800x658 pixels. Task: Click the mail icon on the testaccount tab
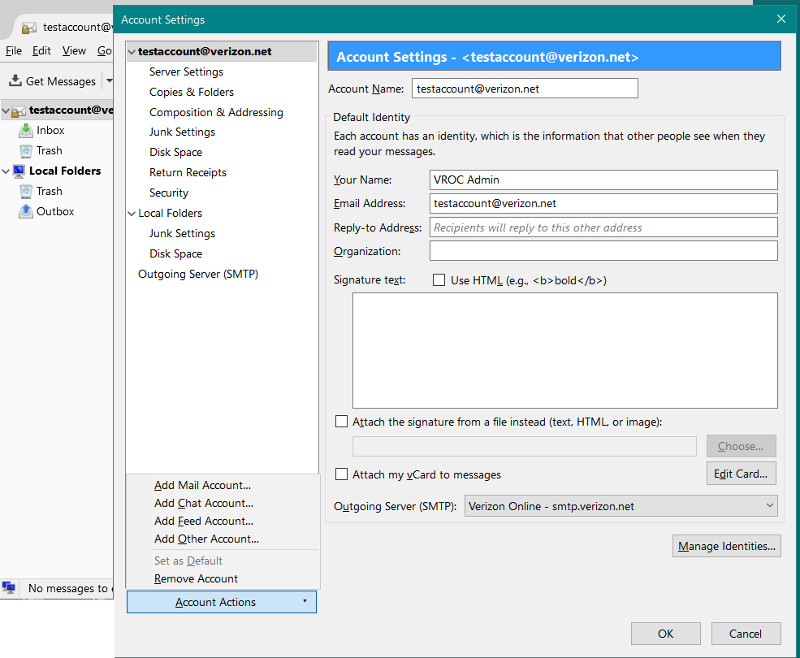click(29, 28)
